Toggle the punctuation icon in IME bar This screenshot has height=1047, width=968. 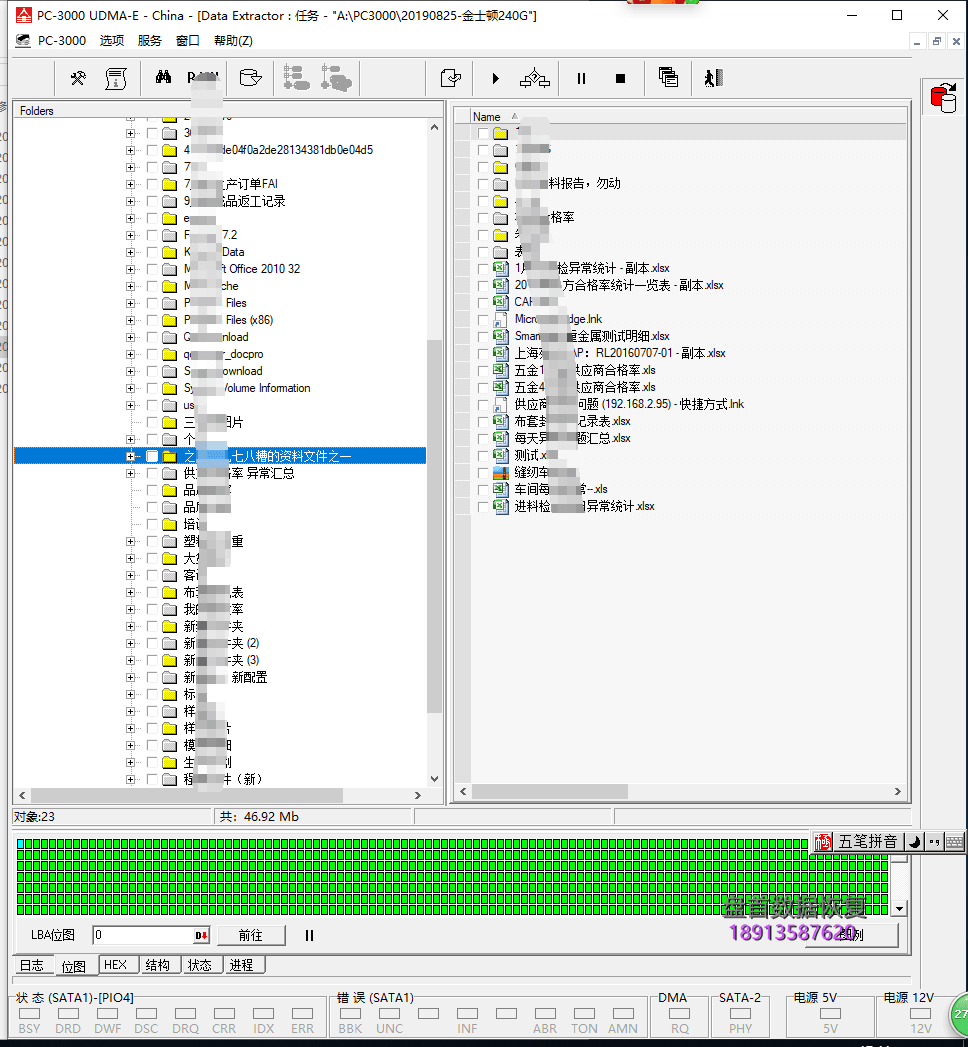[934, 842]
